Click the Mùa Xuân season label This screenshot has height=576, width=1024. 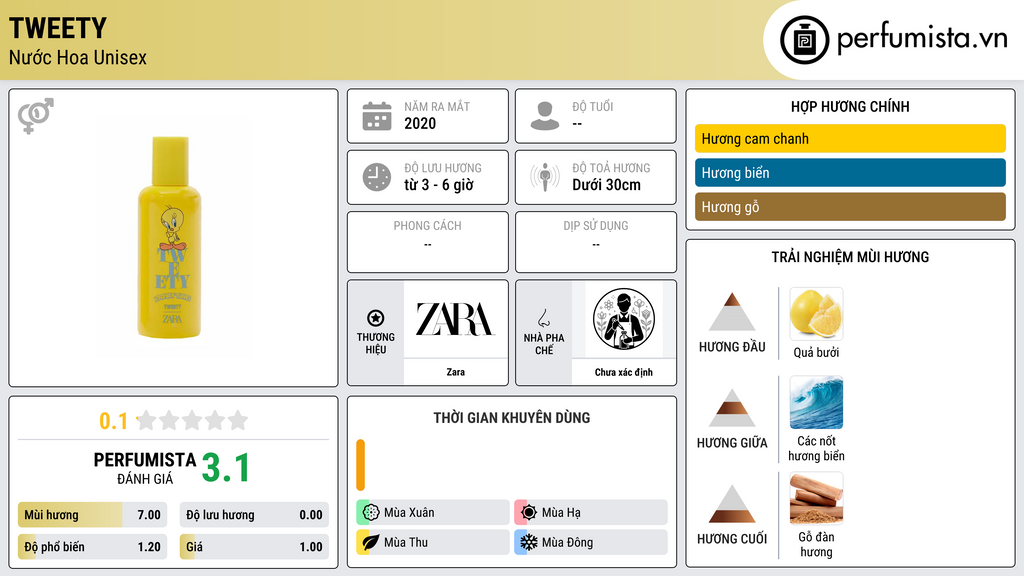click(x=409, y=513)
